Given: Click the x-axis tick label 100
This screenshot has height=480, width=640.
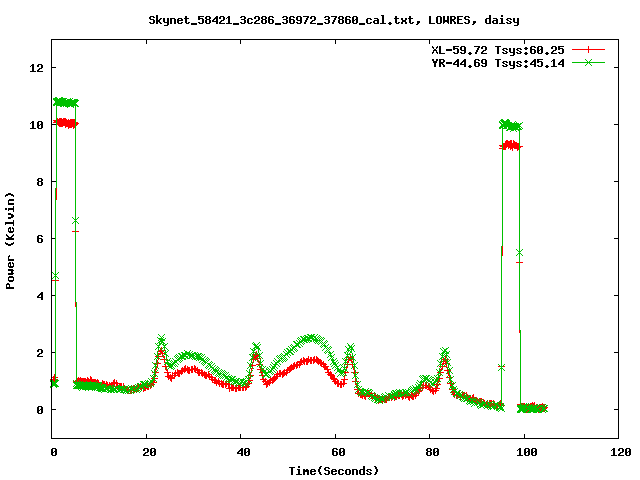Looking at the screenshot, I should pyautogui.click(x=527, y=452).
